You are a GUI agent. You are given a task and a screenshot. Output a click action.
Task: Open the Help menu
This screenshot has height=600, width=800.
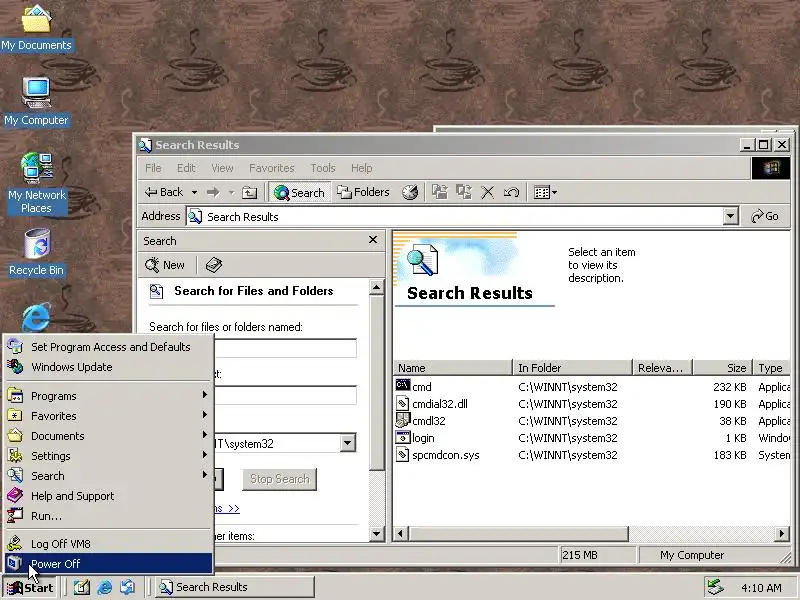pyautogui.click(x=361, y=168)
